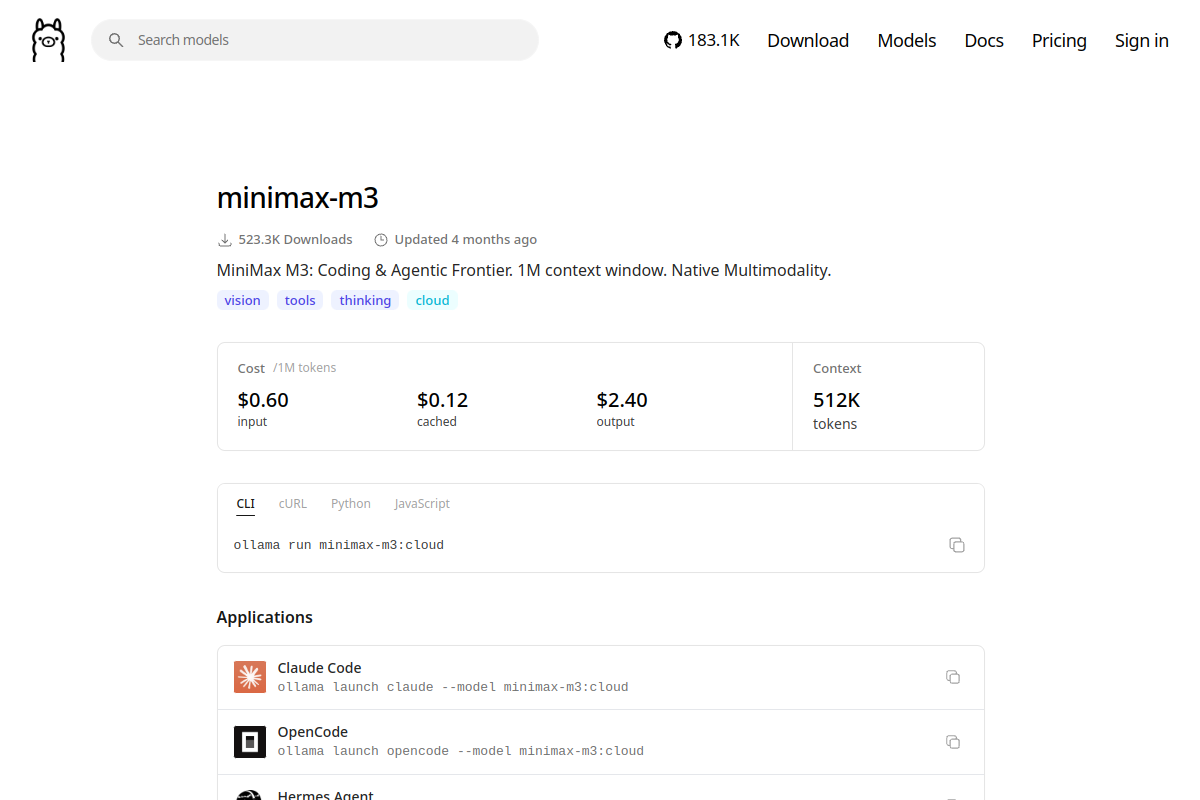Click the vision tag
The width and height of the screenshot is (1200, 800).
click(243, 300)
